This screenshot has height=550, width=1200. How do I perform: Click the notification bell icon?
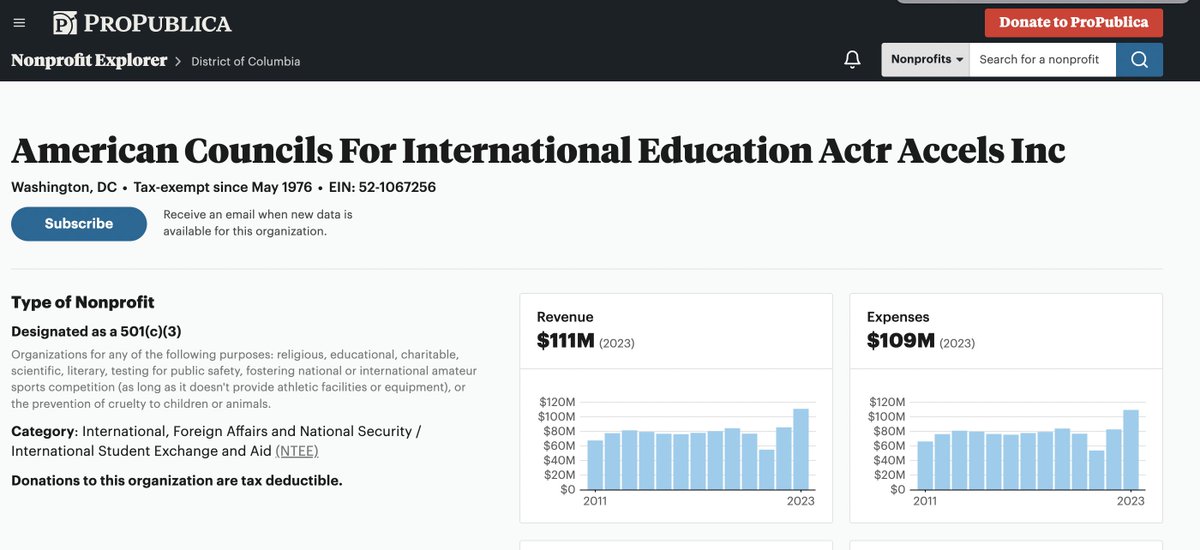[x=852, y=60]
